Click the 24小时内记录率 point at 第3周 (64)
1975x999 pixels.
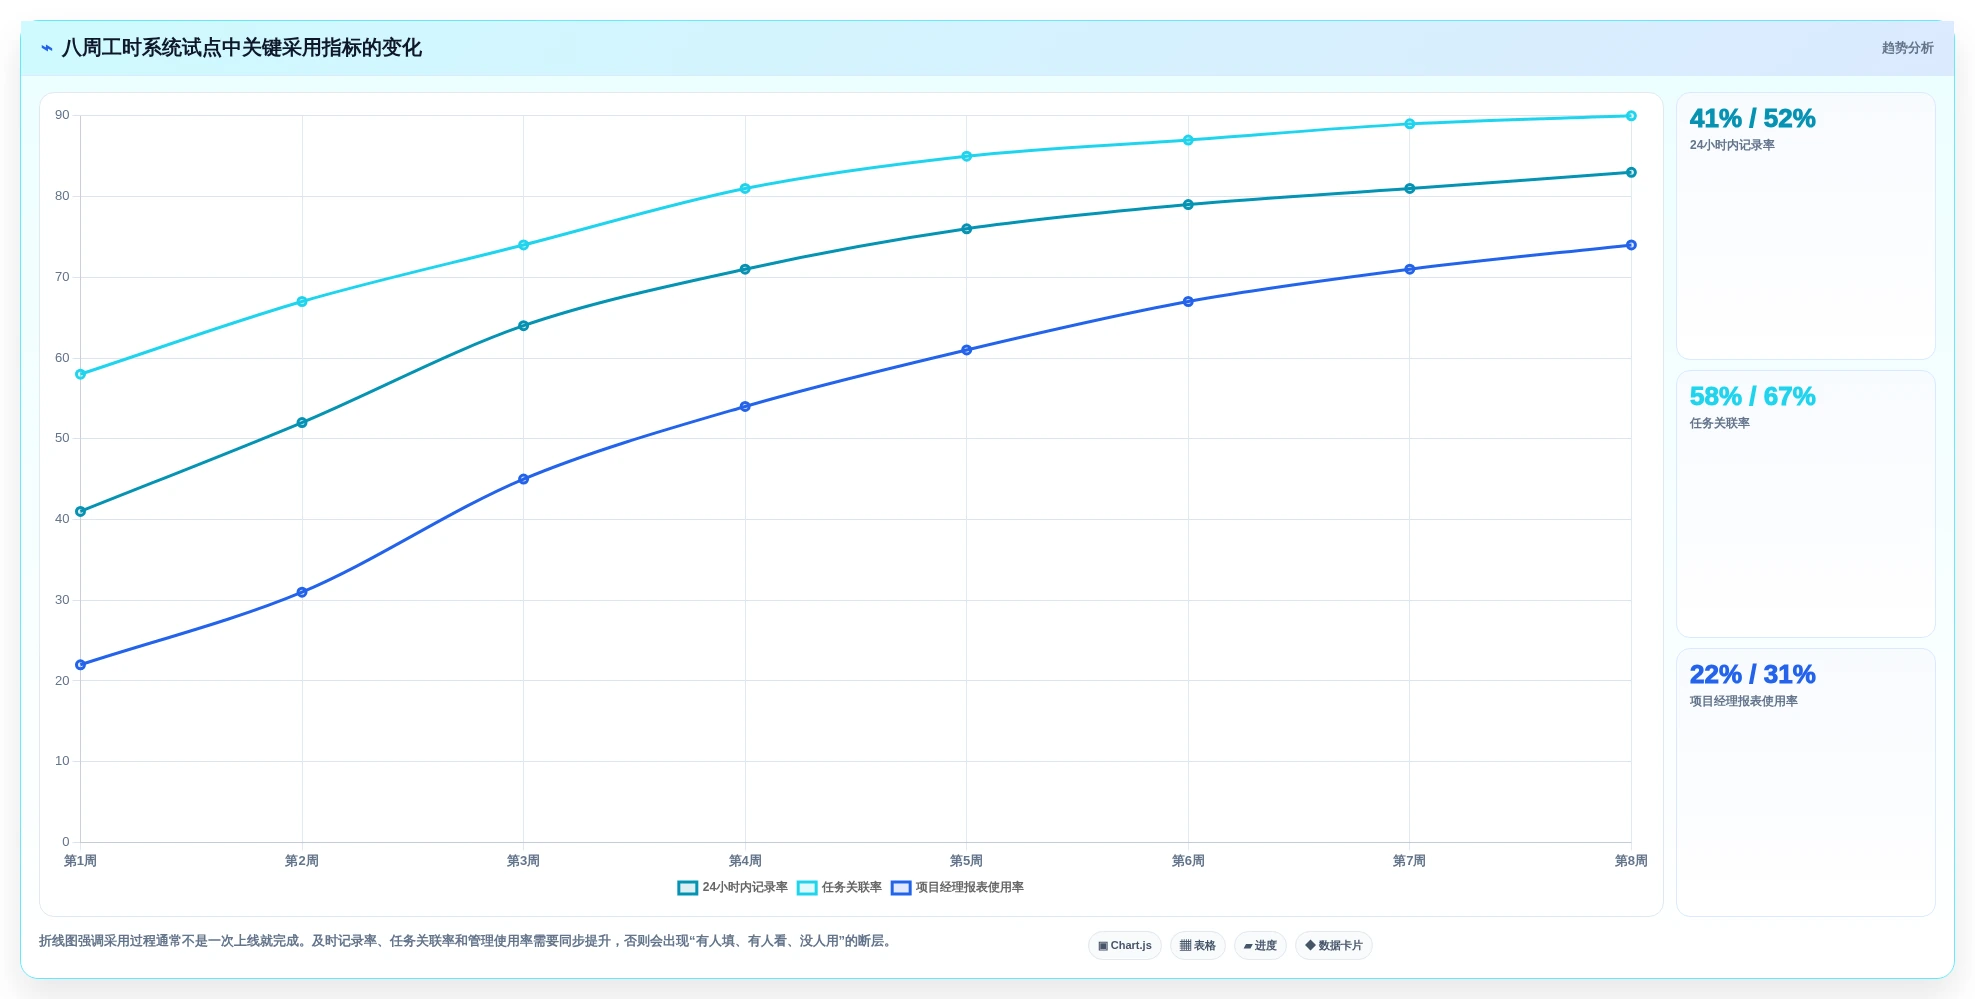tap(524, 325)
